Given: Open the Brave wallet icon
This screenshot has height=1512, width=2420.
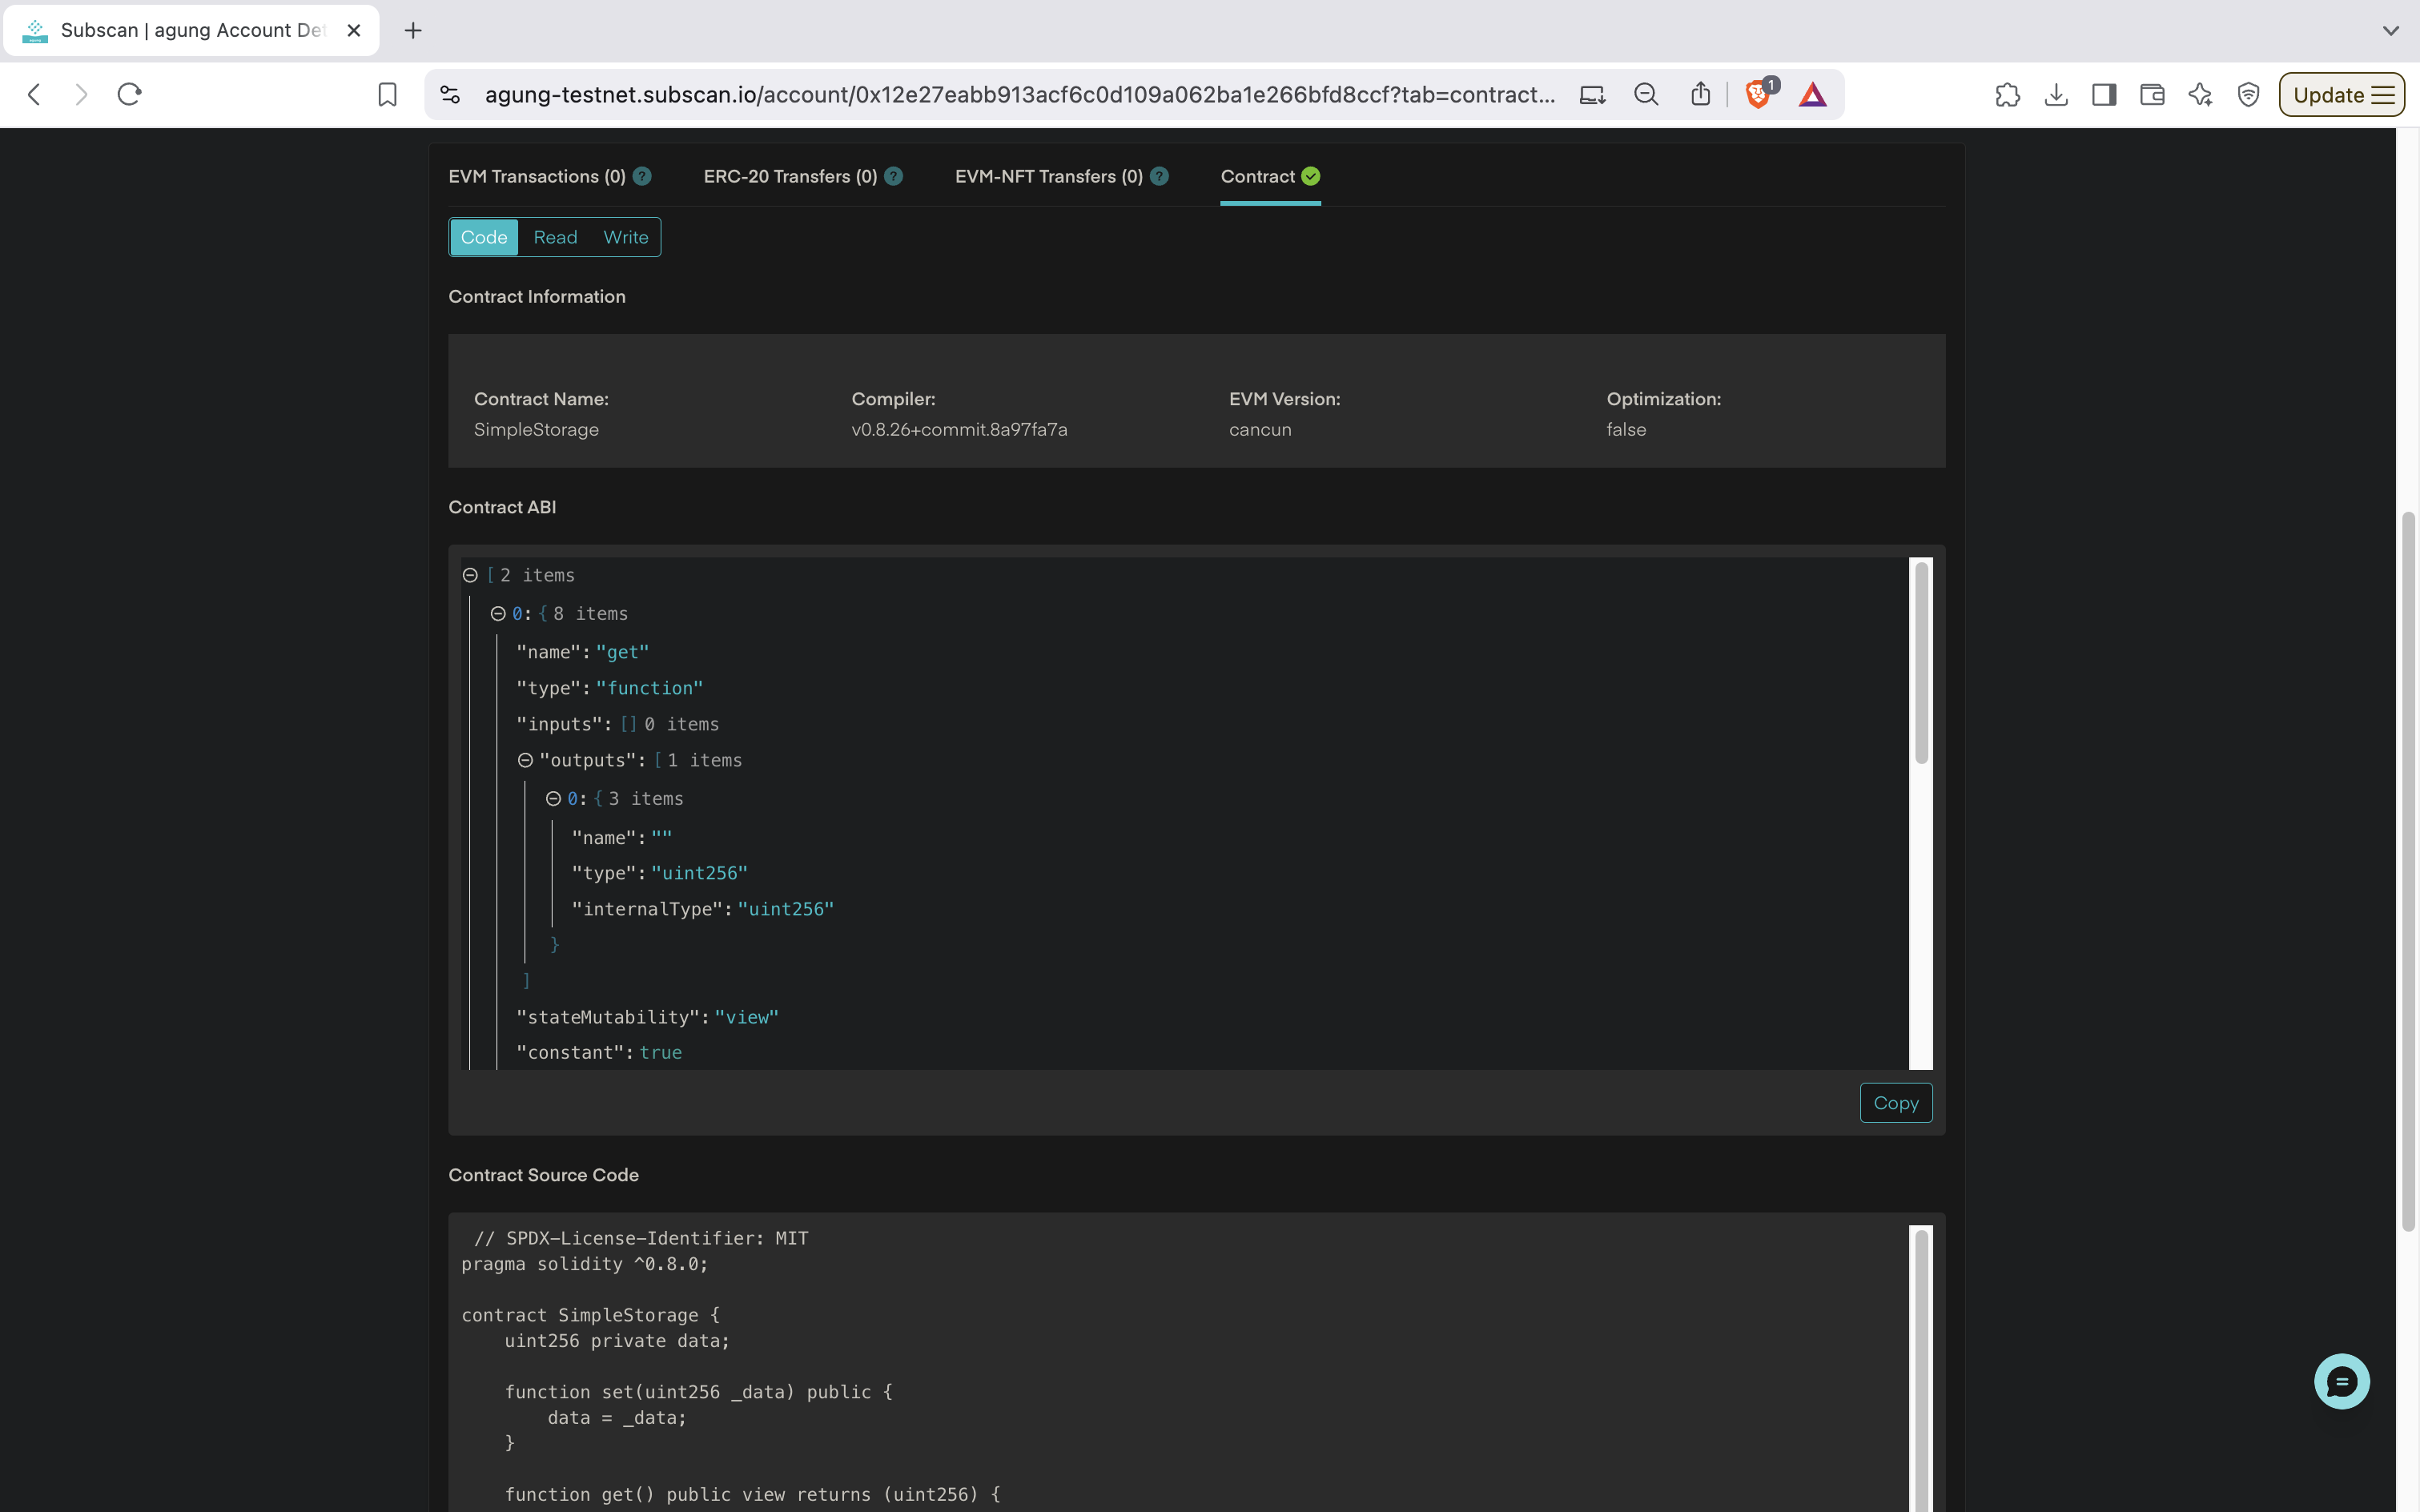Looking at the screenshot, I should [2152, 95].
